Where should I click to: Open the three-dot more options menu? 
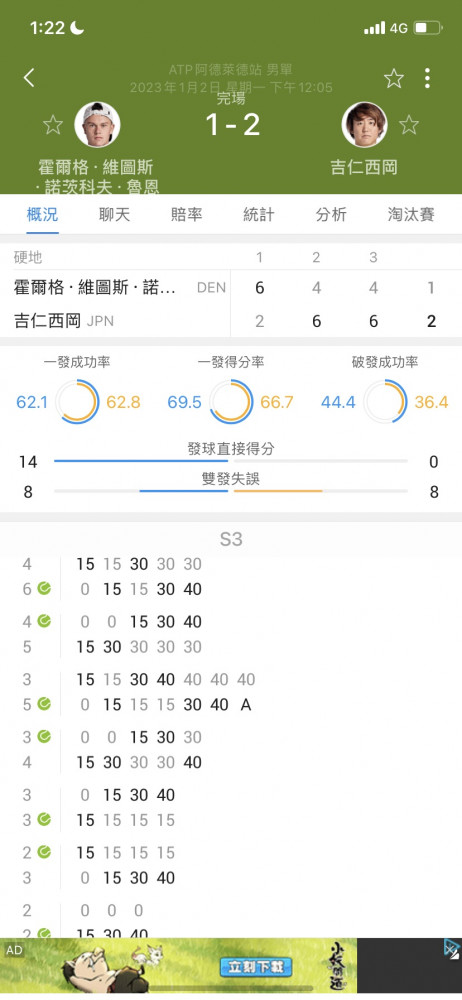click(427, 78)
